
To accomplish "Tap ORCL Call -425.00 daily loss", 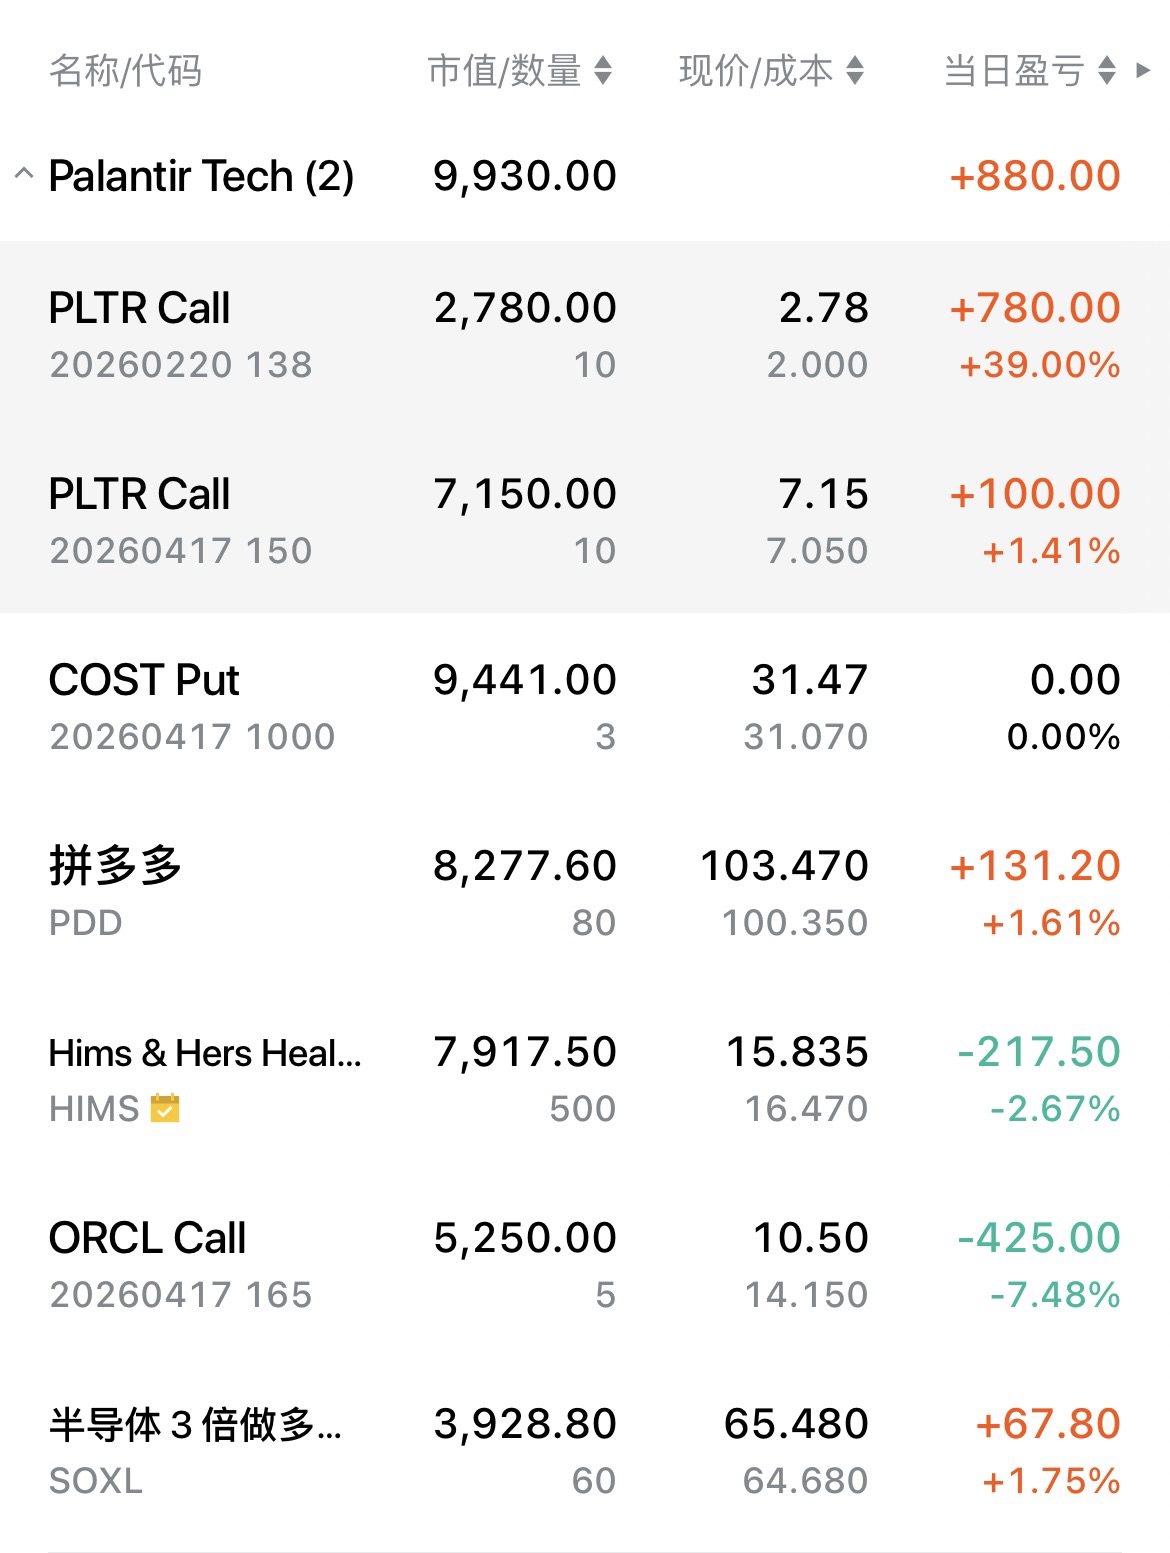I will coord(1039,1238).
